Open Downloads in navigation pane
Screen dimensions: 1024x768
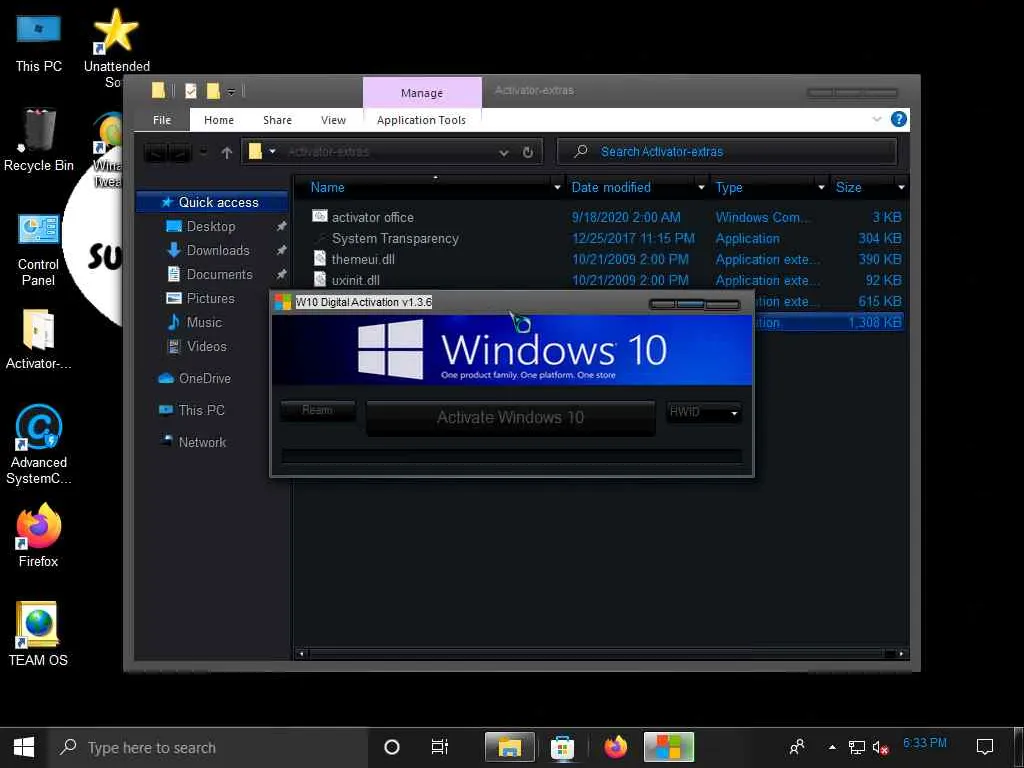click(x=217, y=251)
